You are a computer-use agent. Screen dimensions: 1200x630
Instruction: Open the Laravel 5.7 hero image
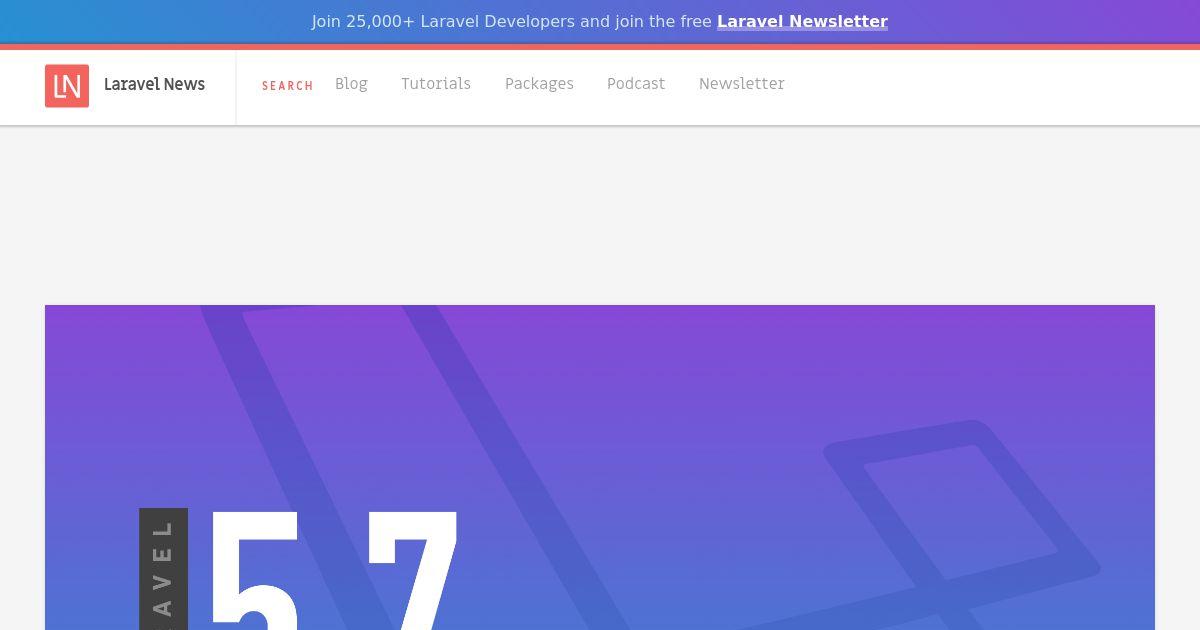click(600, 467)
